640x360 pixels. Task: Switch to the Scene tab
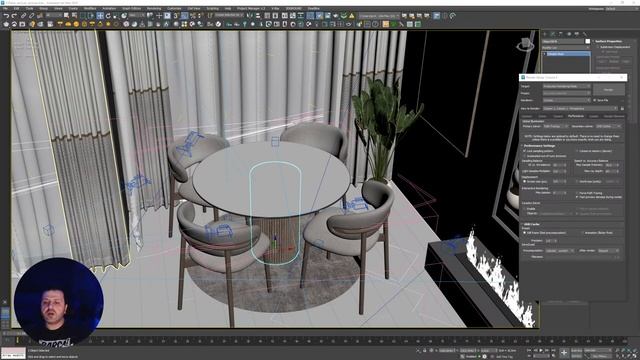point(542,116)
